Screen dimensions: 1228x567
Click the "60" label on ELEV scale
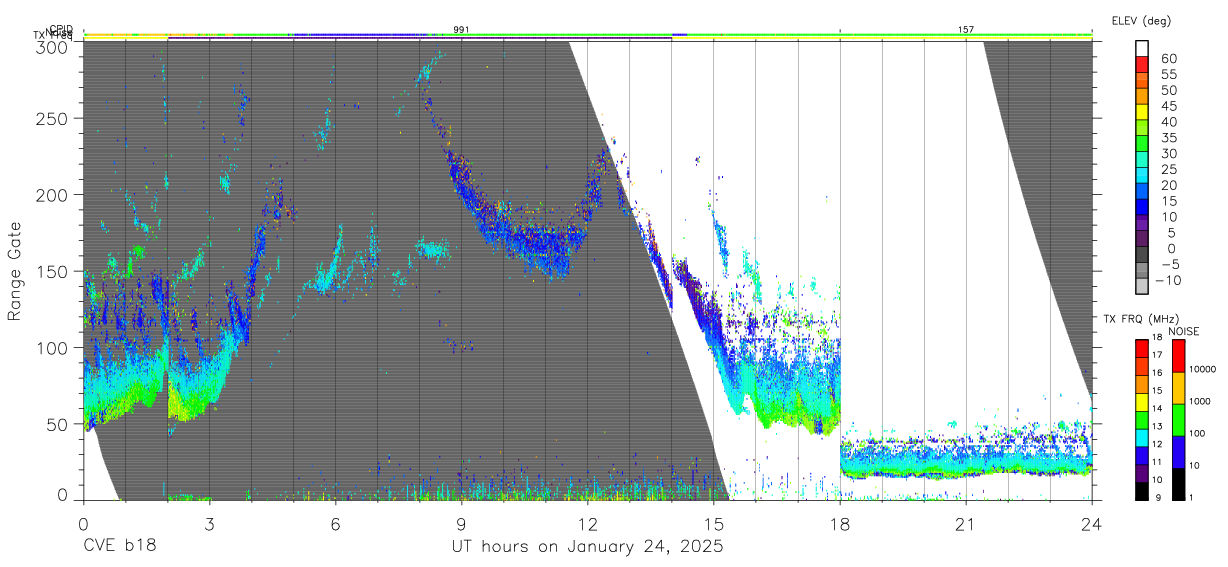pos(1168,58)
